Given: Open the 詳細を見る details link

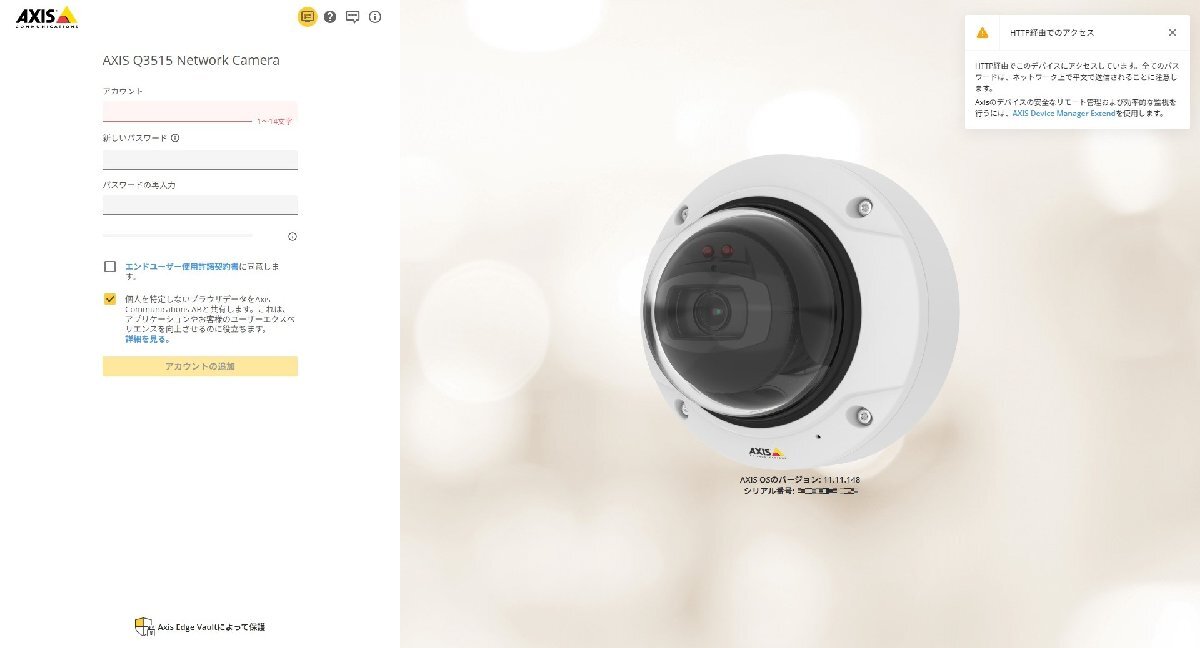Looking at the screenshot, I should coord(147,339).
